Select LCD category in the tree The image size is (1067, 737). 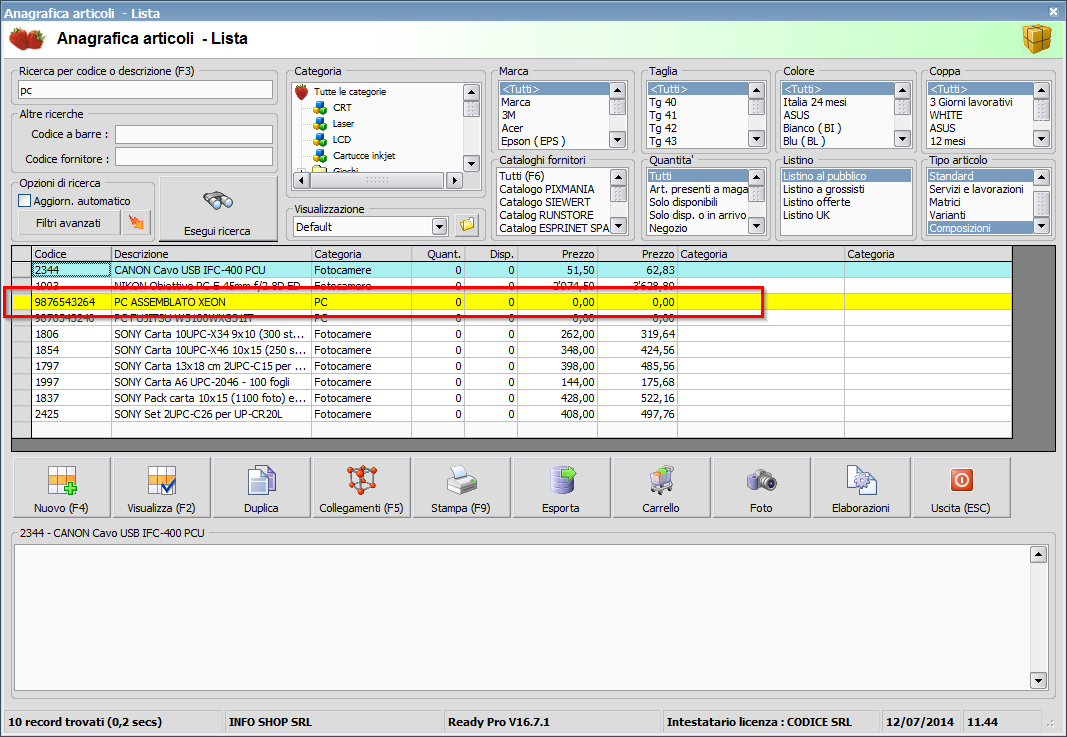pyautogui.click(x=342, y=140)
